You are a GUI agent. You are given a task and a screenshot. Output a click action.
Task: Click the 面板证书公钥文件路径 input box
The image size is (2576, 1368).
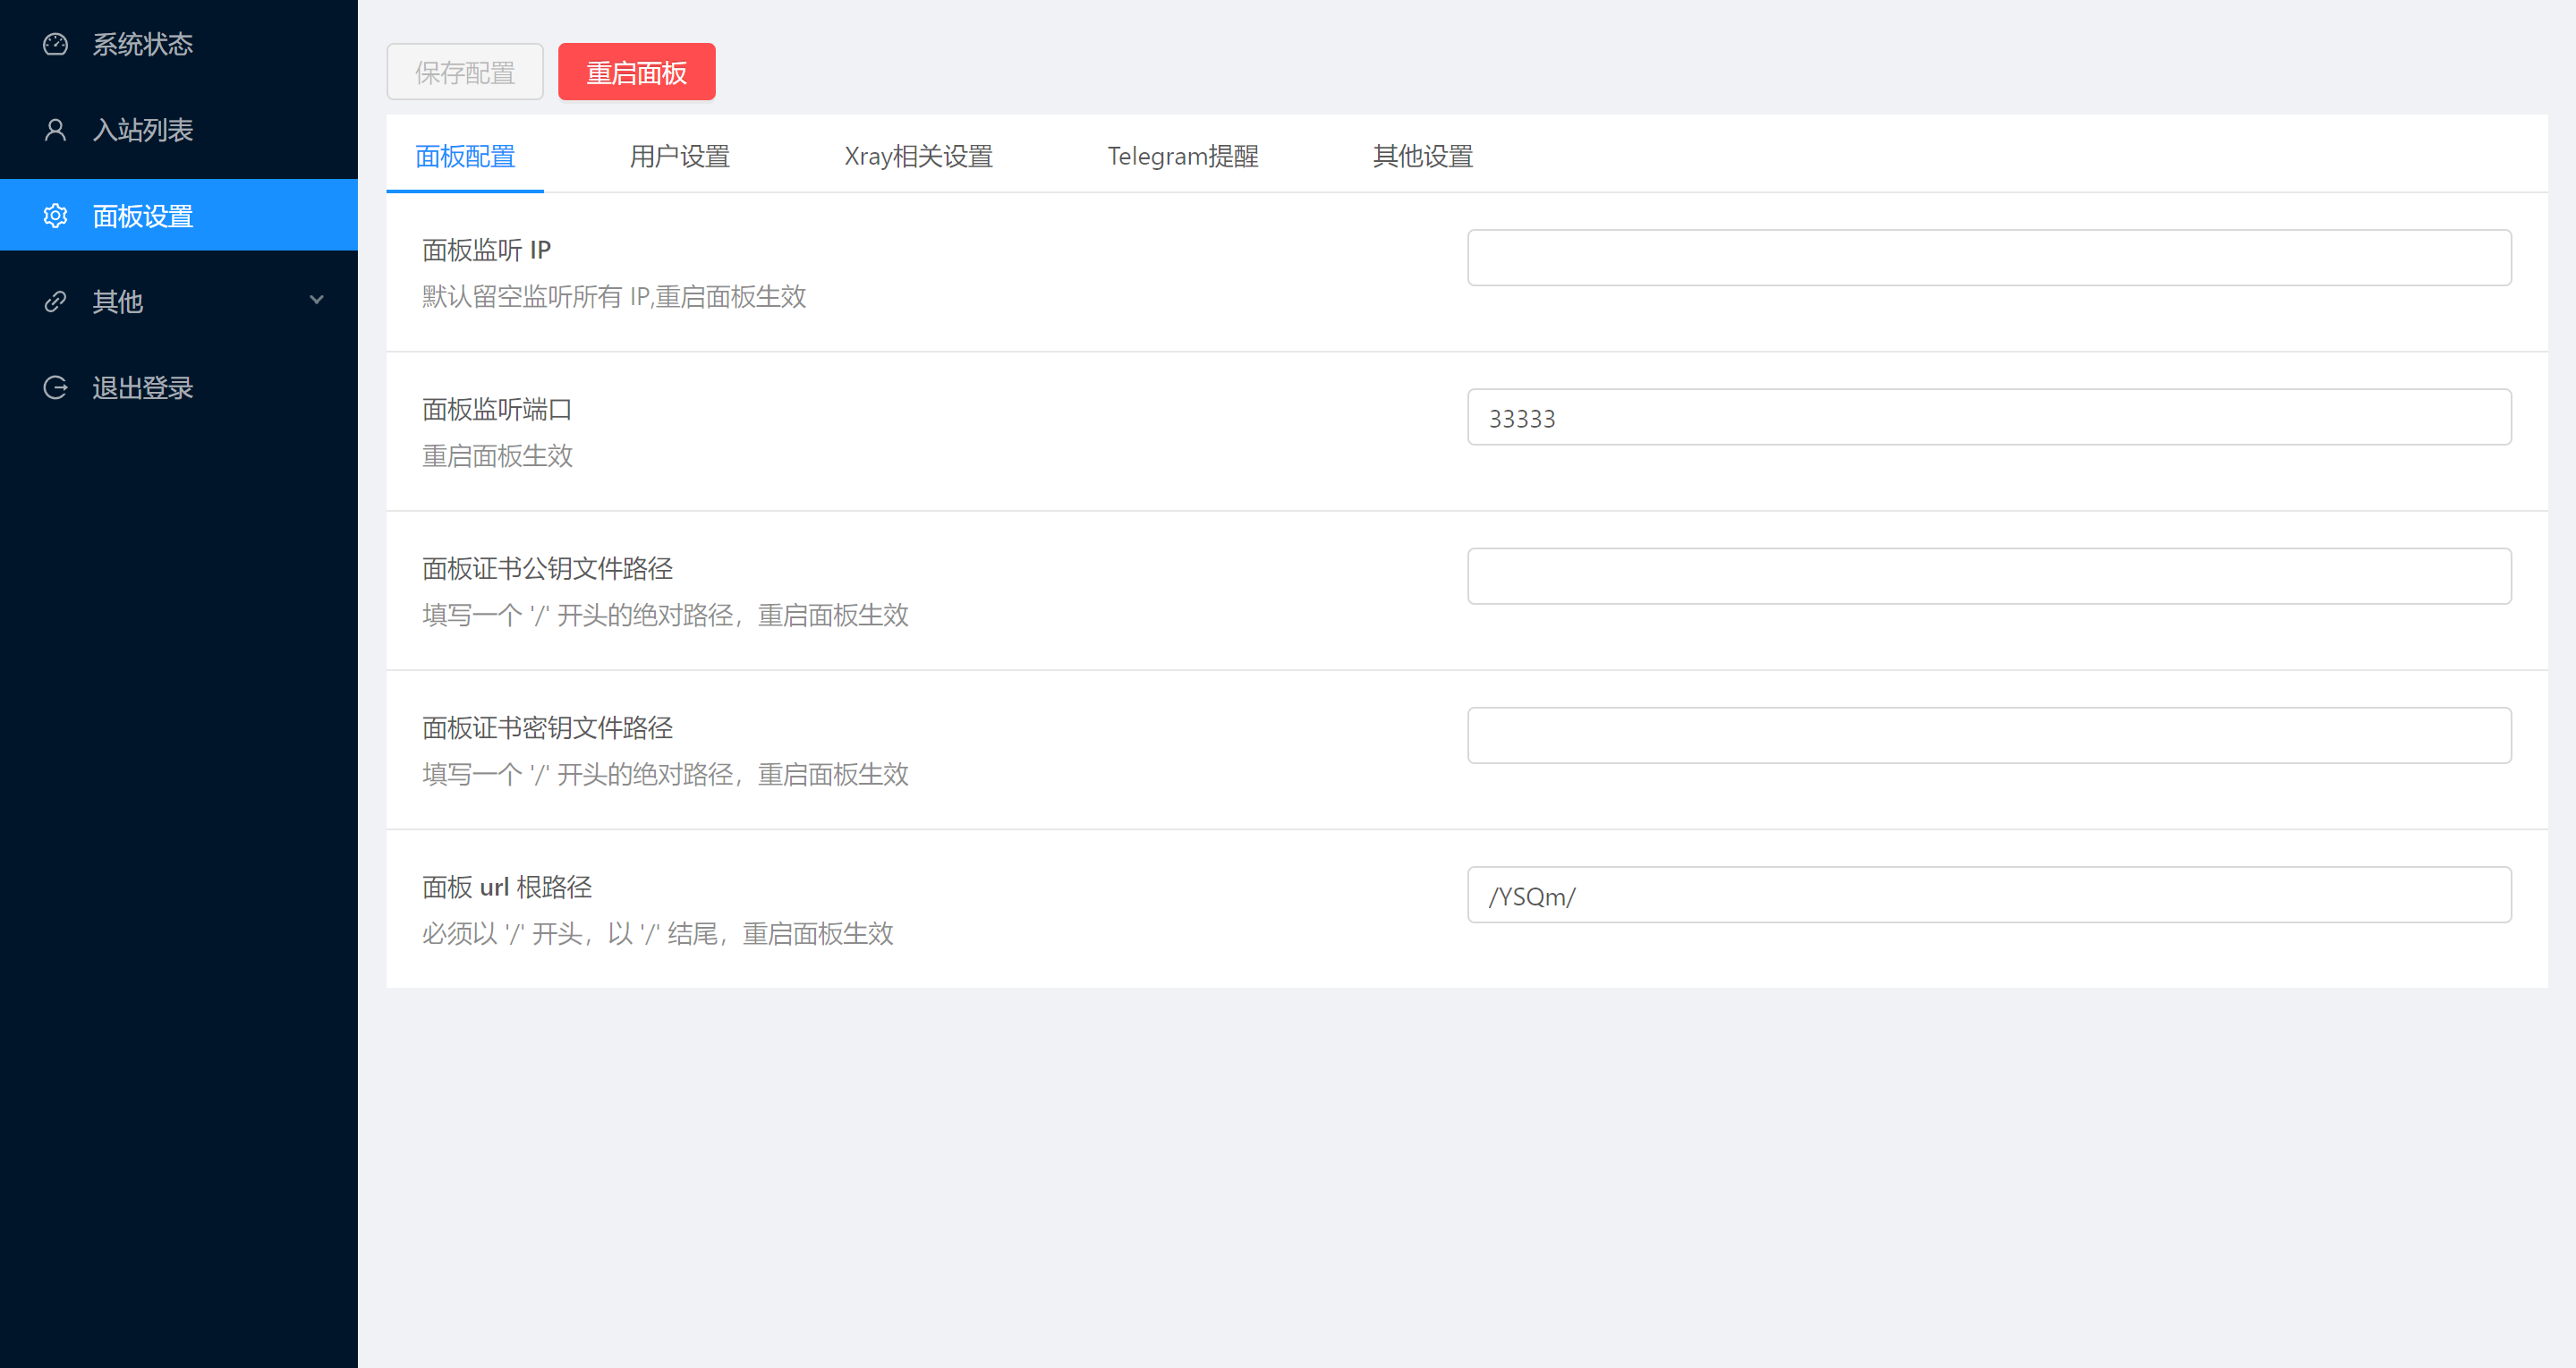[x=1988, y=576]
